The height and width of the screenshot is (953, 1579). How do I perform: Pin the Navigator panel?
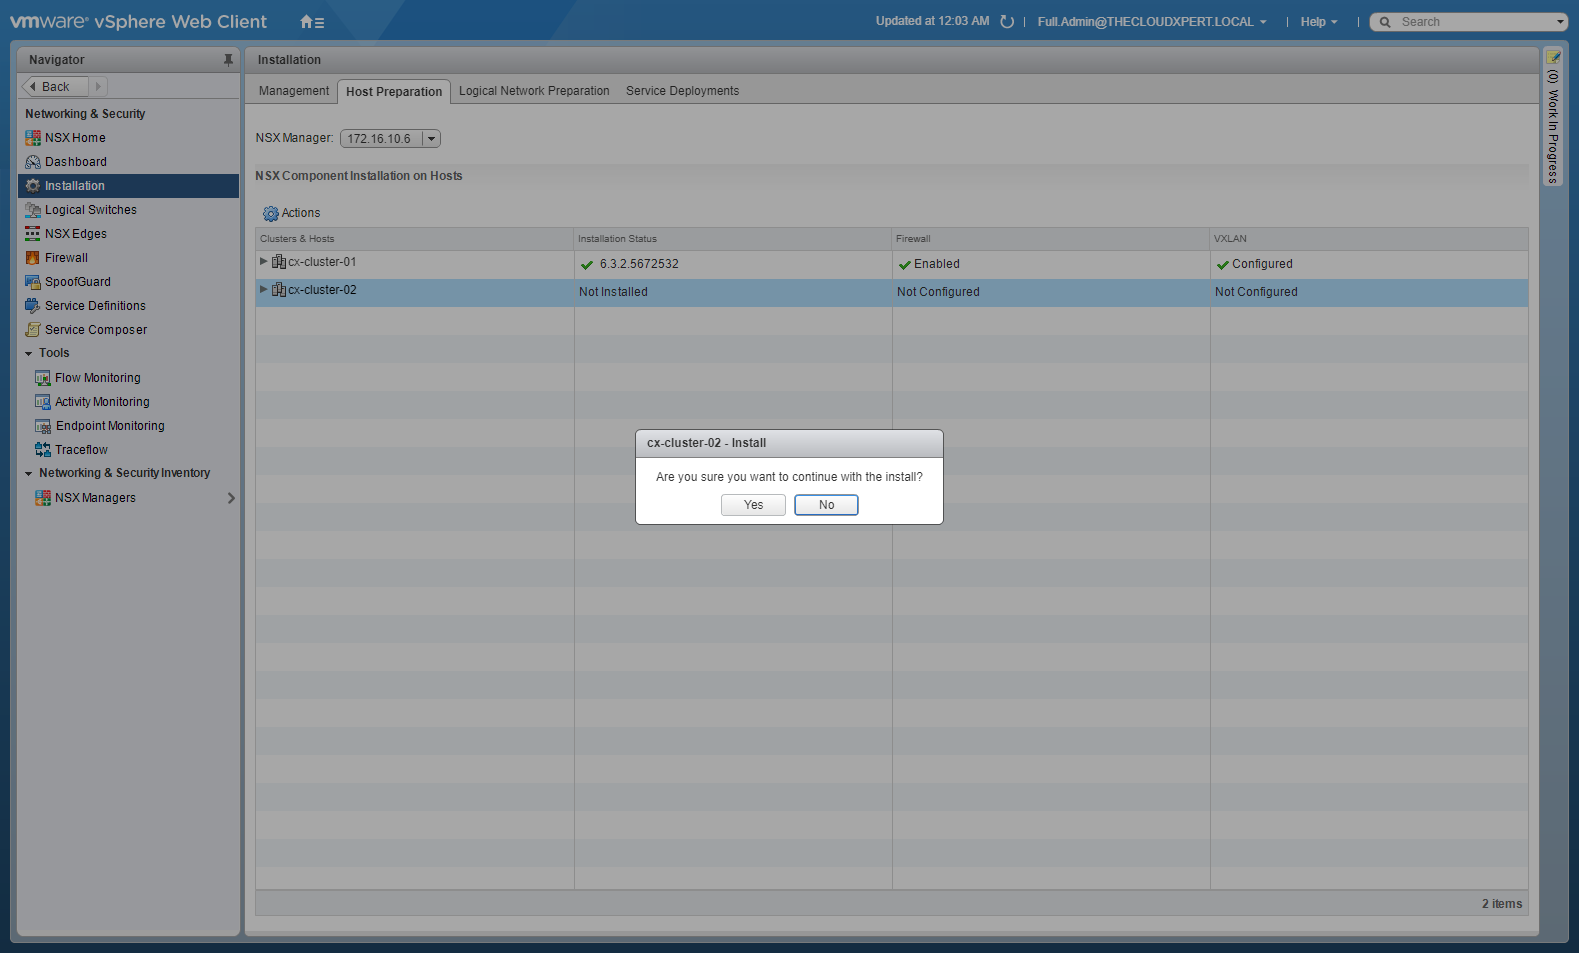228,60
